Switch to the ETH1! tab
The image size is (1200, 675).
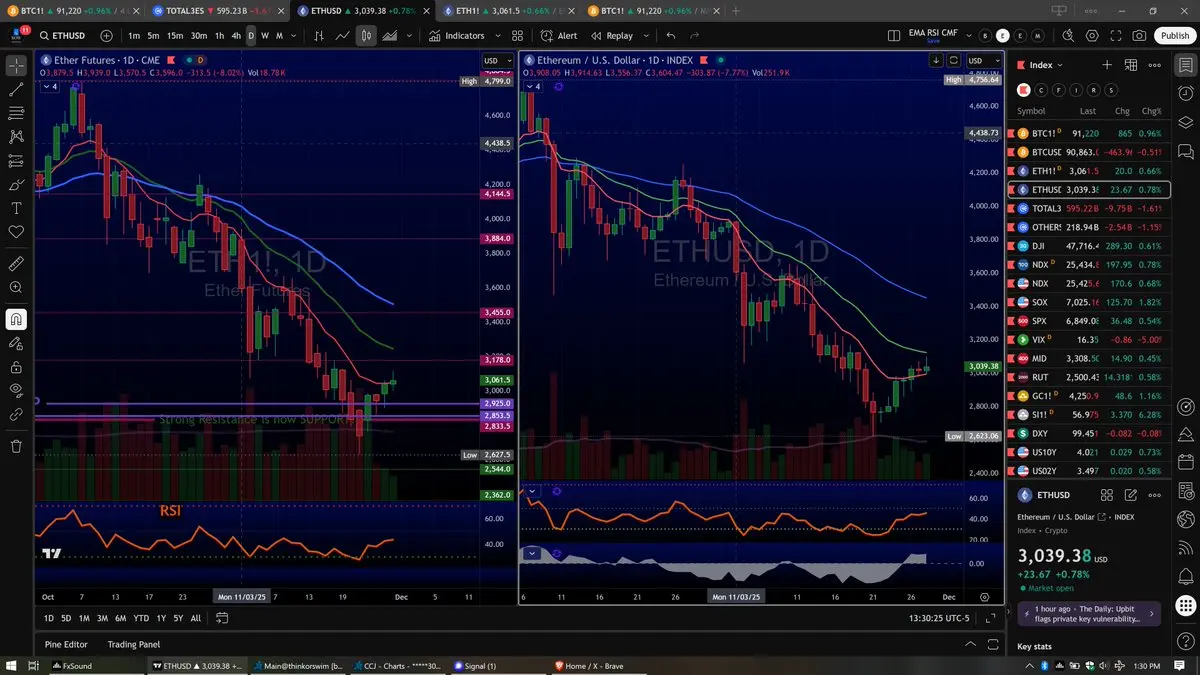pyautogui.click(x=506, y=10)
